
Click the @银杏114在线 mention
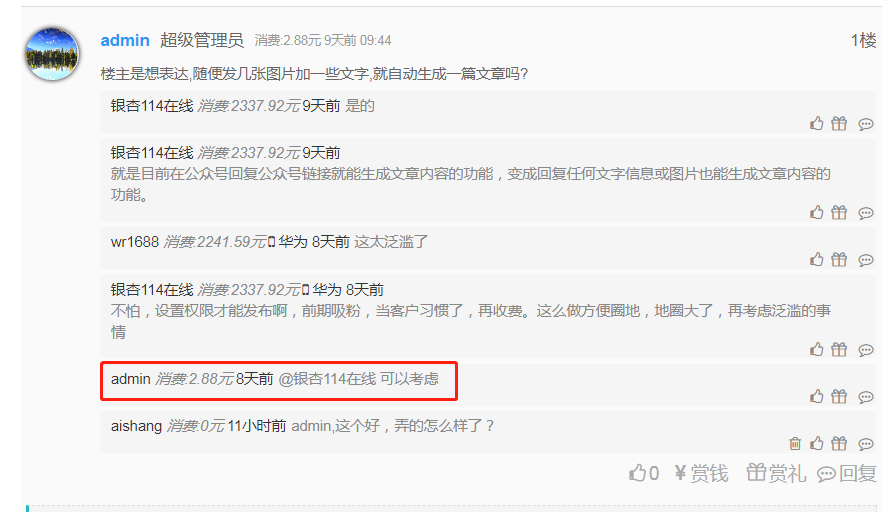pyautogui.click(x=327, y=379)
